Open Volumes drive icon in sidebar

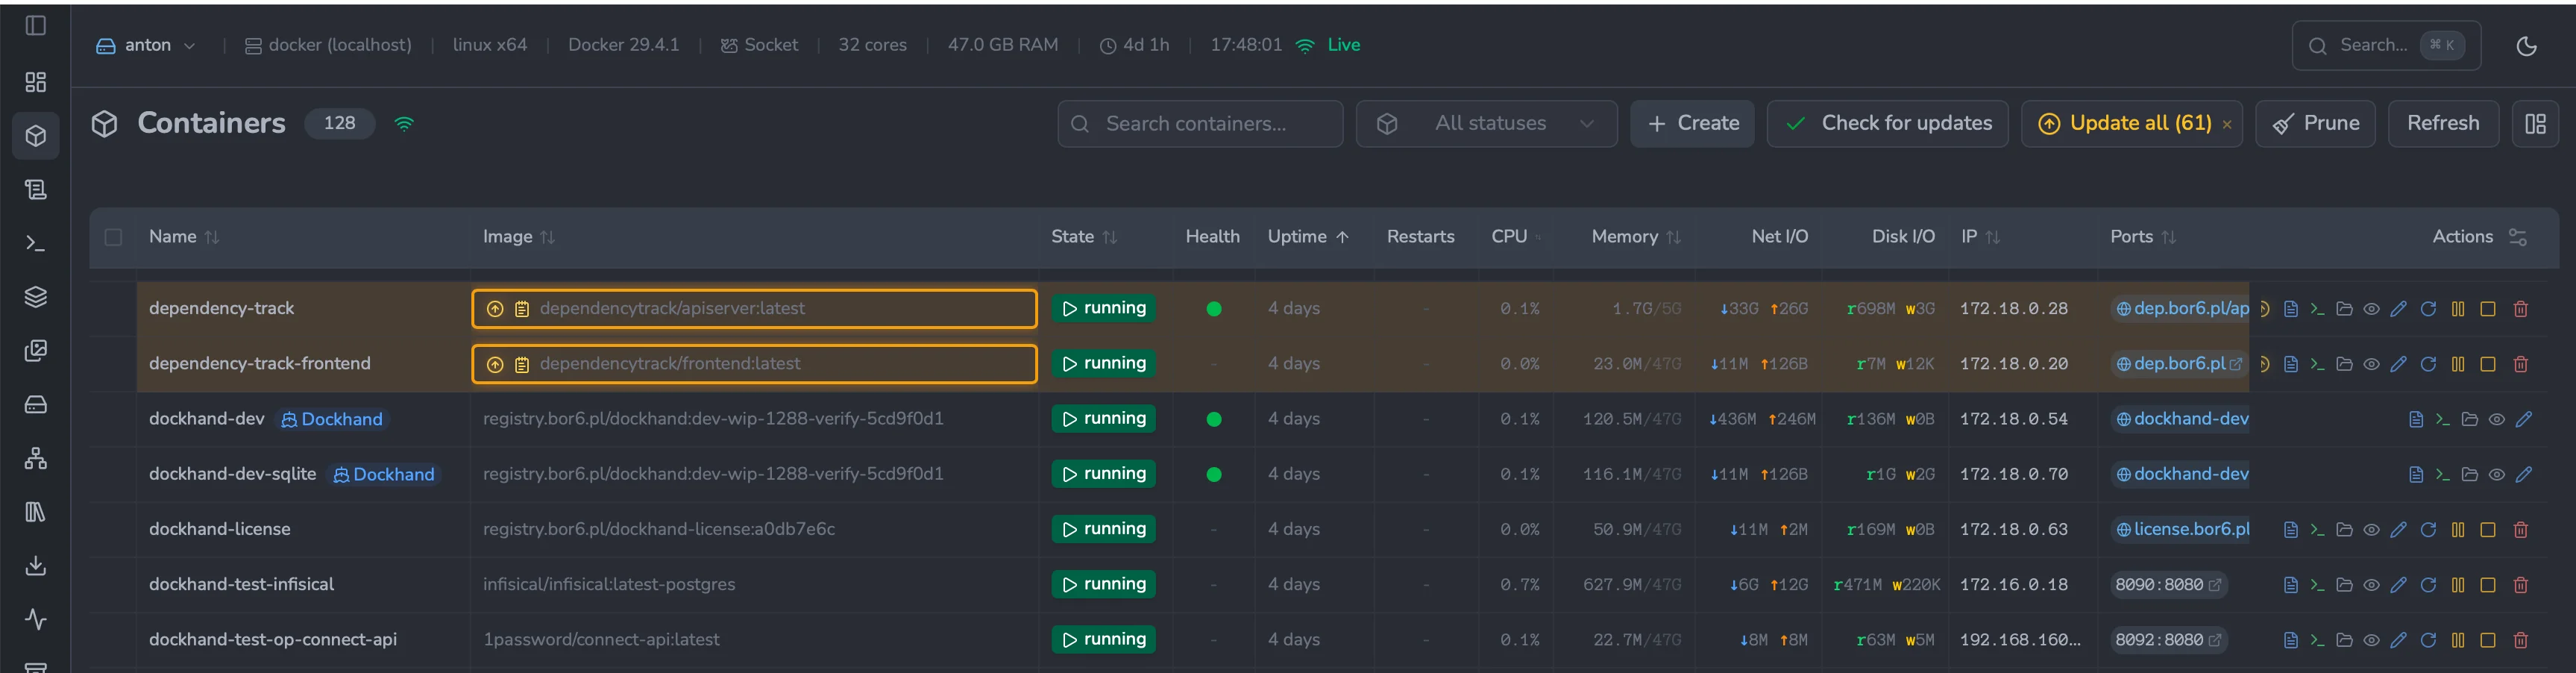[35, 405]
